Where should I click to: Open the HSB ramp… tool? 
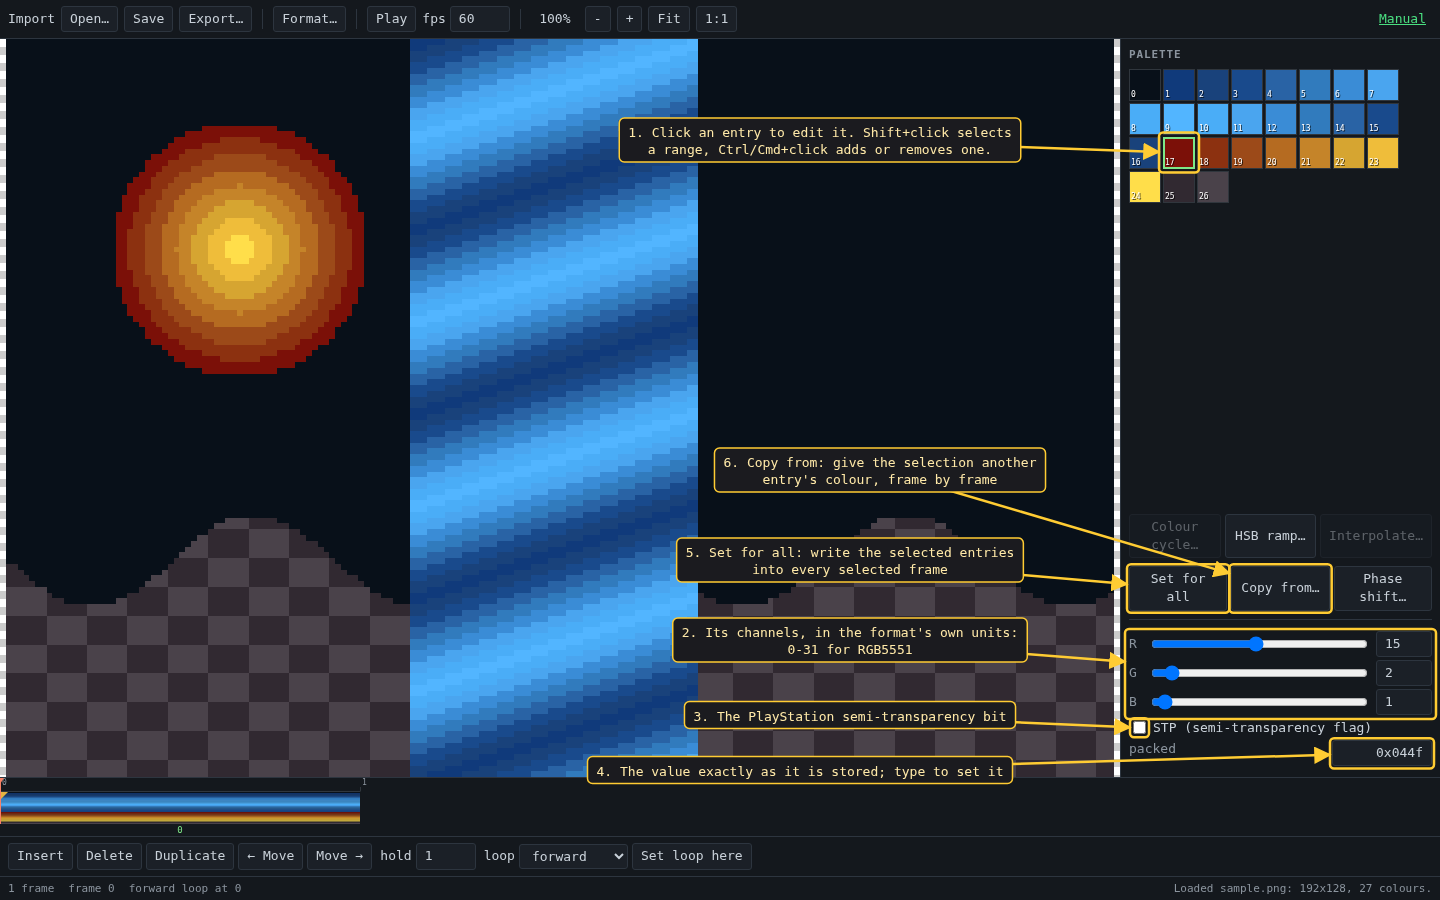tap(1270, 536)
